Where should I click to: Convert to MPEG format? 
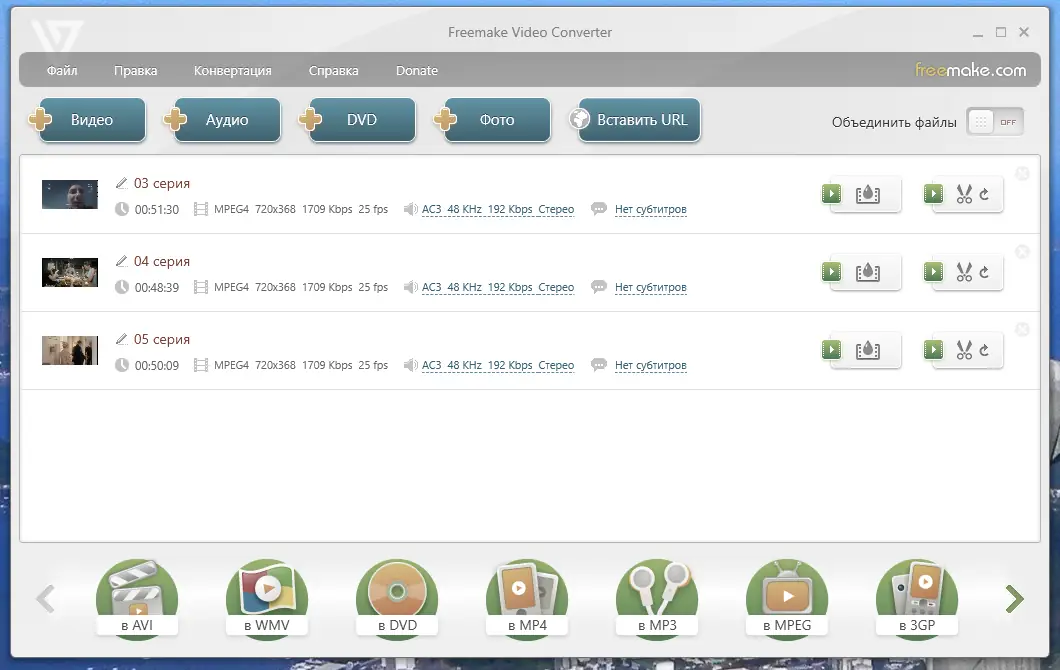[x=787, y=598]
